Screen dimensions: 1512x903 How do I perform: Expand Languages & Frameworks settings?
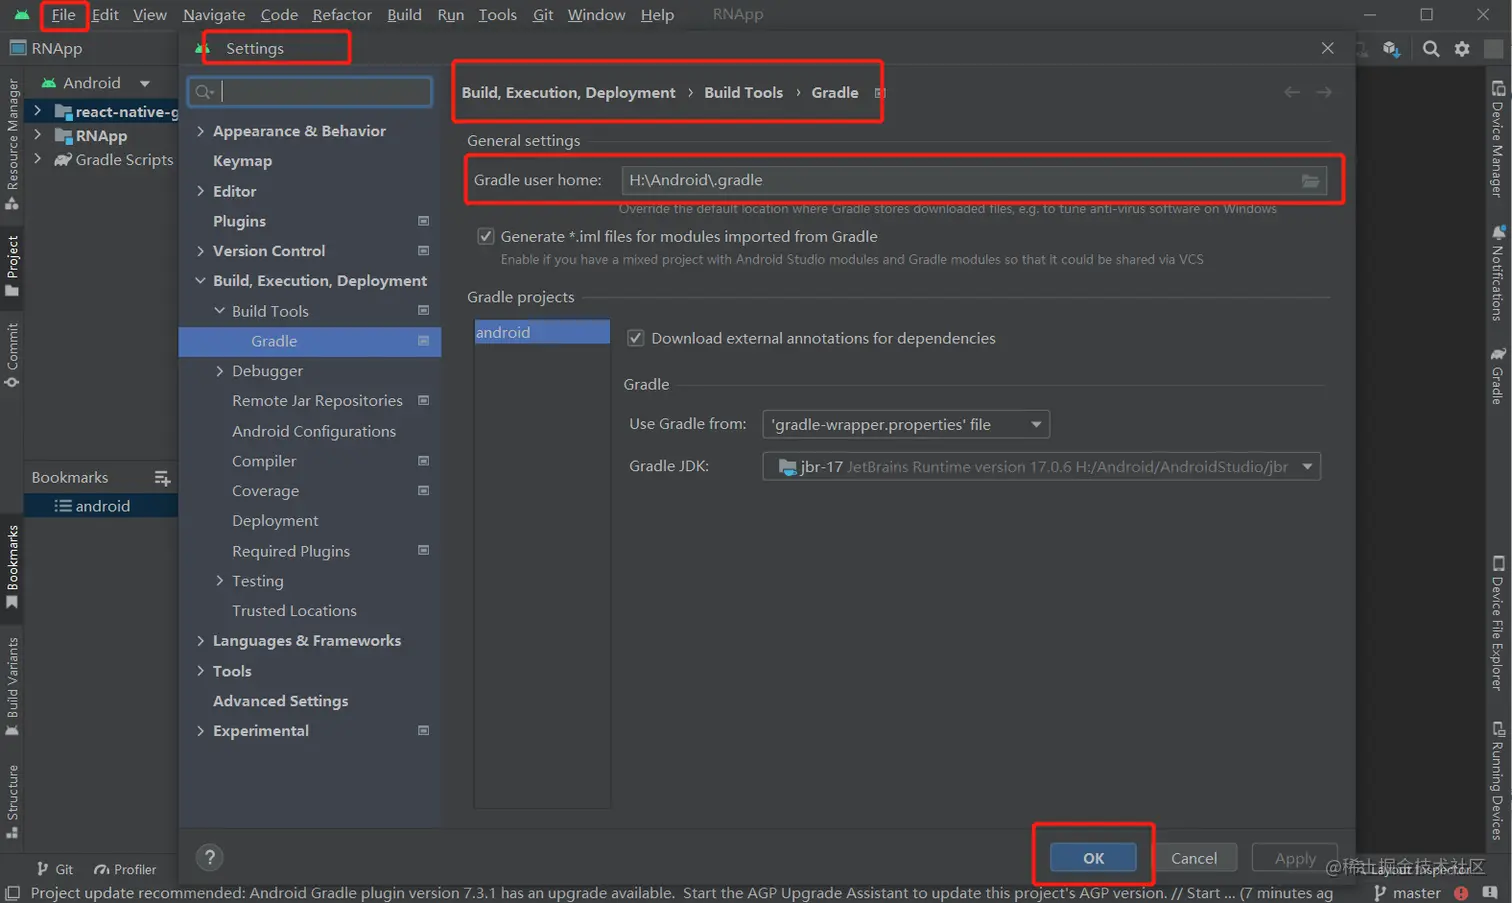point(200,641)
